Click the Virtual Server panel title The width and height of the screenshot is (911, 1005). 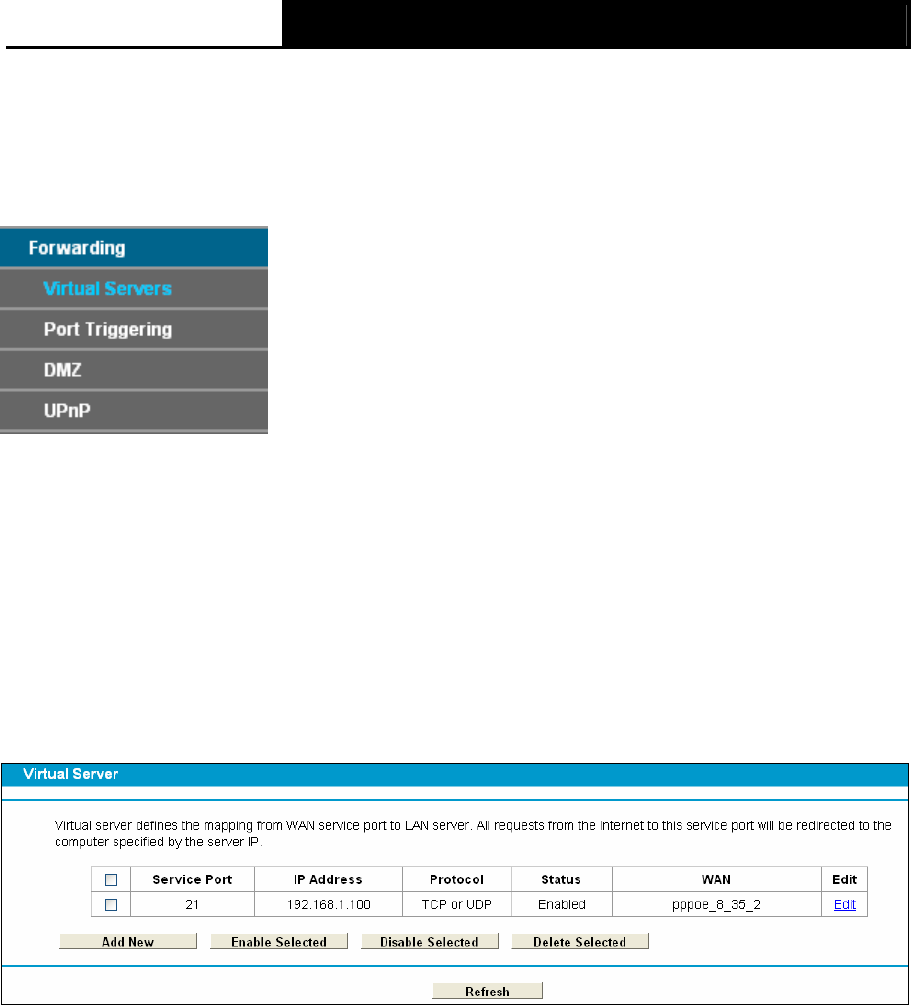[71, 774]
